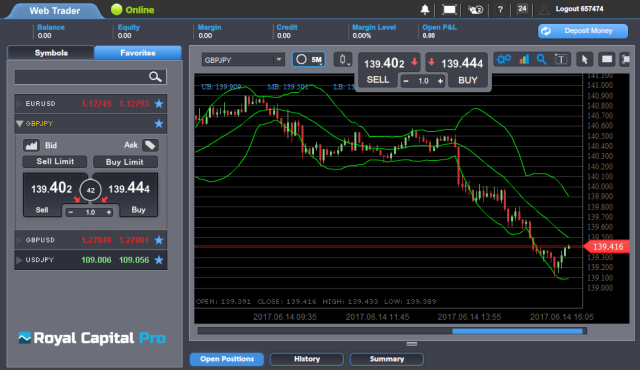Open the History tab

click(307, 359)
